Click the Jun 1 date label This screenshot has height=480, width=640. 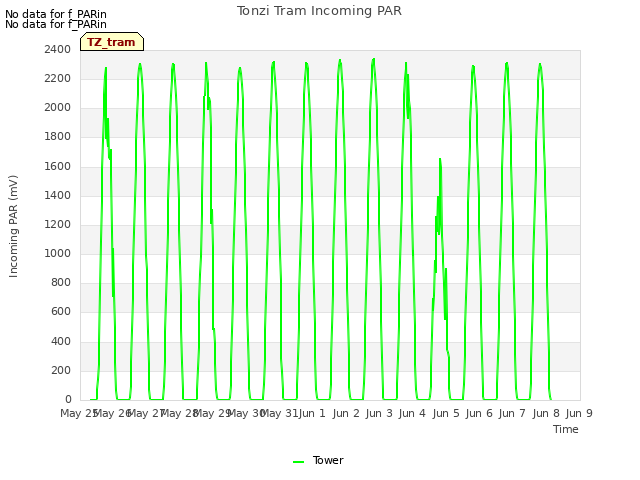(x=312, y=413)
